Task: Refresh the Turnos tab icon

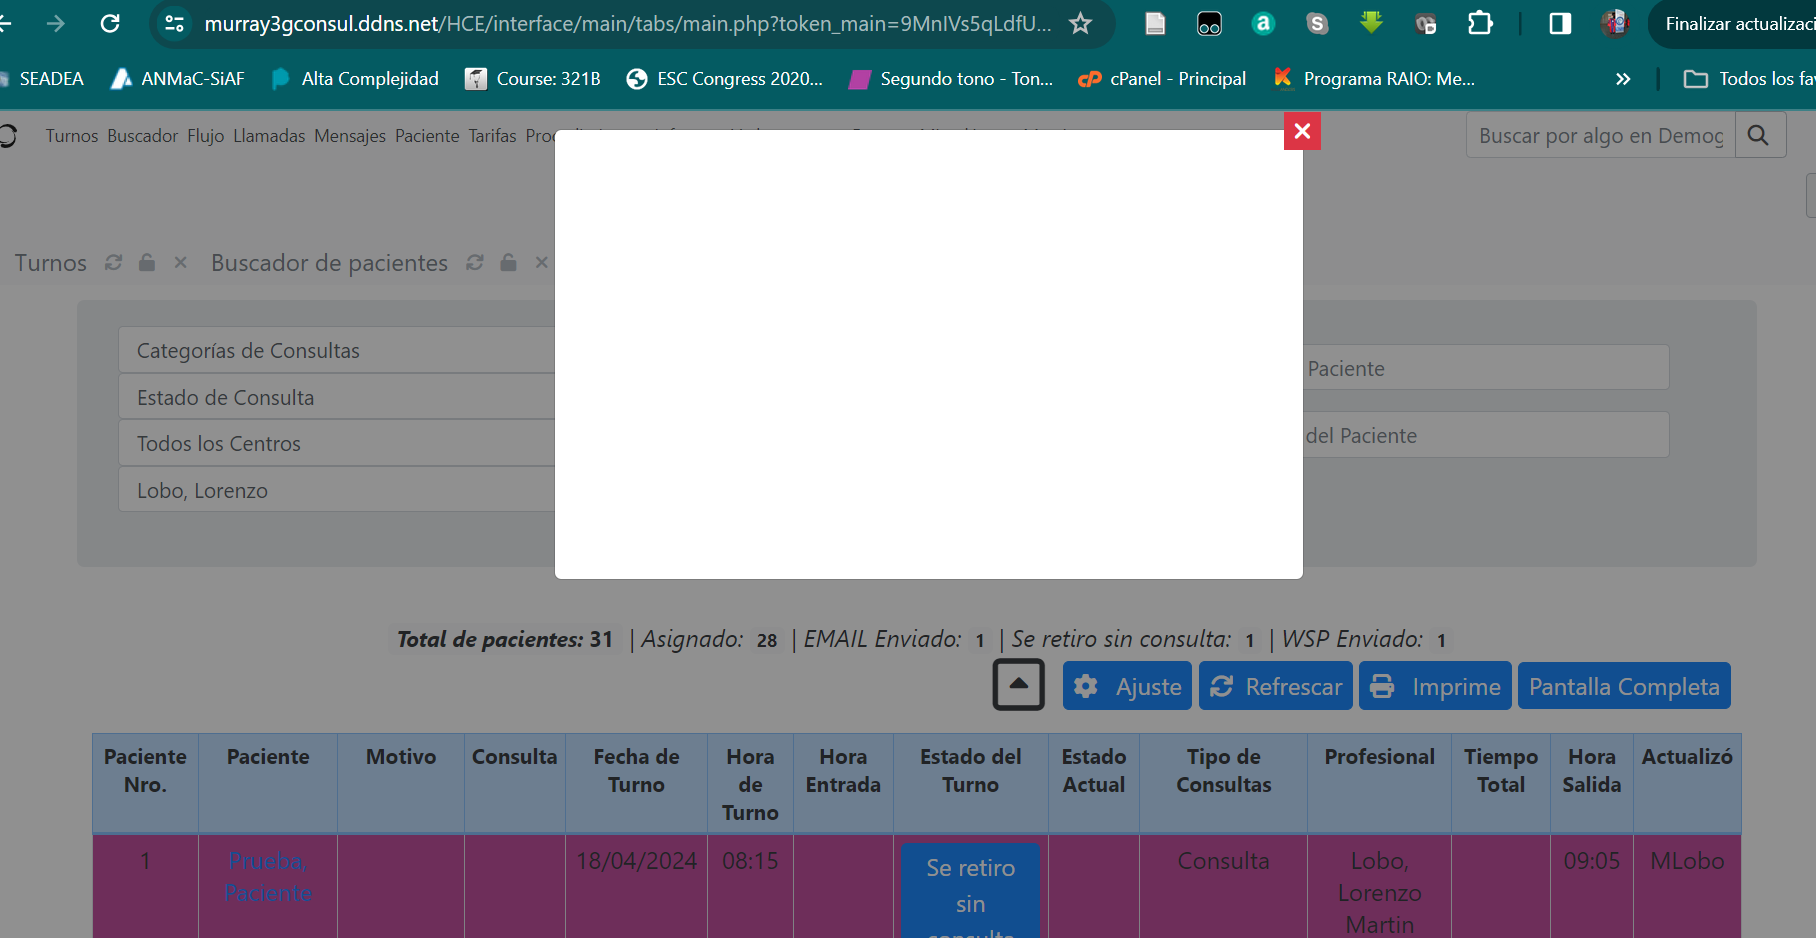Action: click(114, 262)
